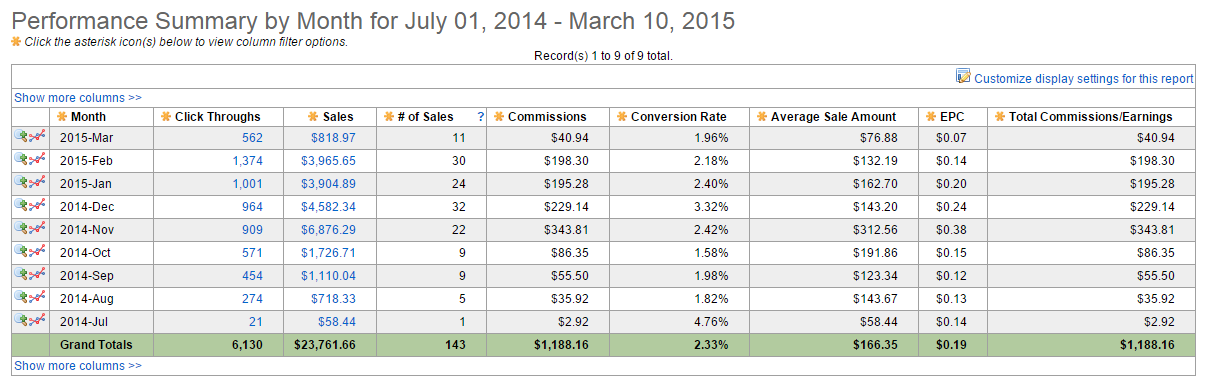This screenshot has width=1206, height=378.
Task: Open the trend chart icon for 2014-Sep
Action: coord(38,274)
